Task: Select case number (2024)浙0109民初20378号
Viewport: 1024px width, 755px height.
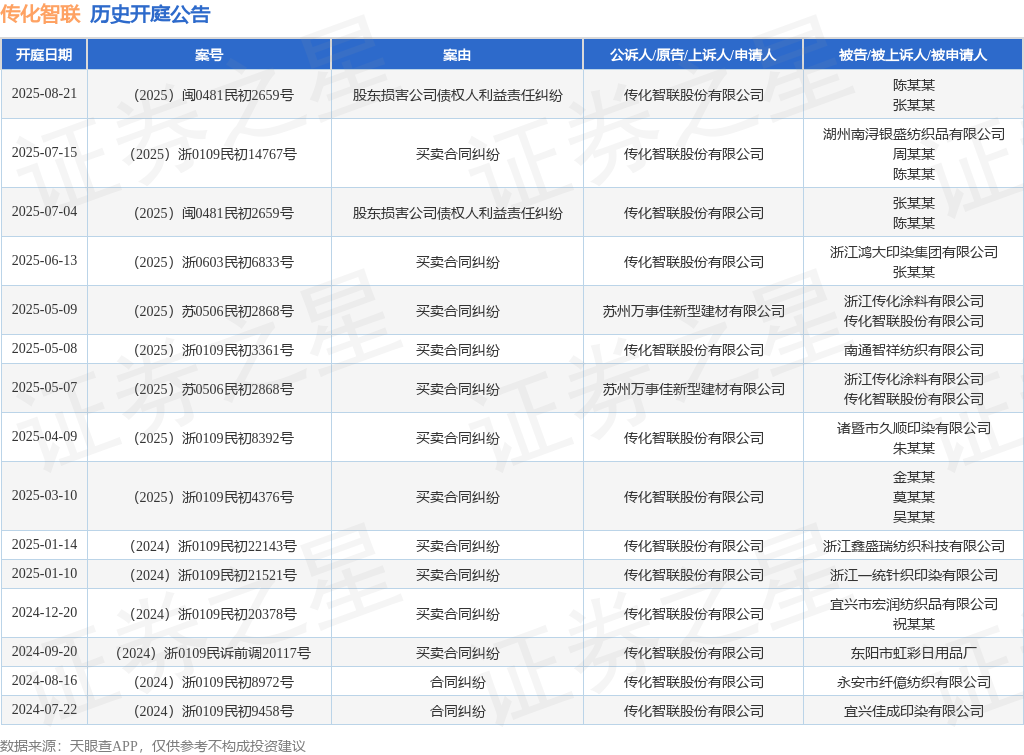Action: (x=214, y=615)
